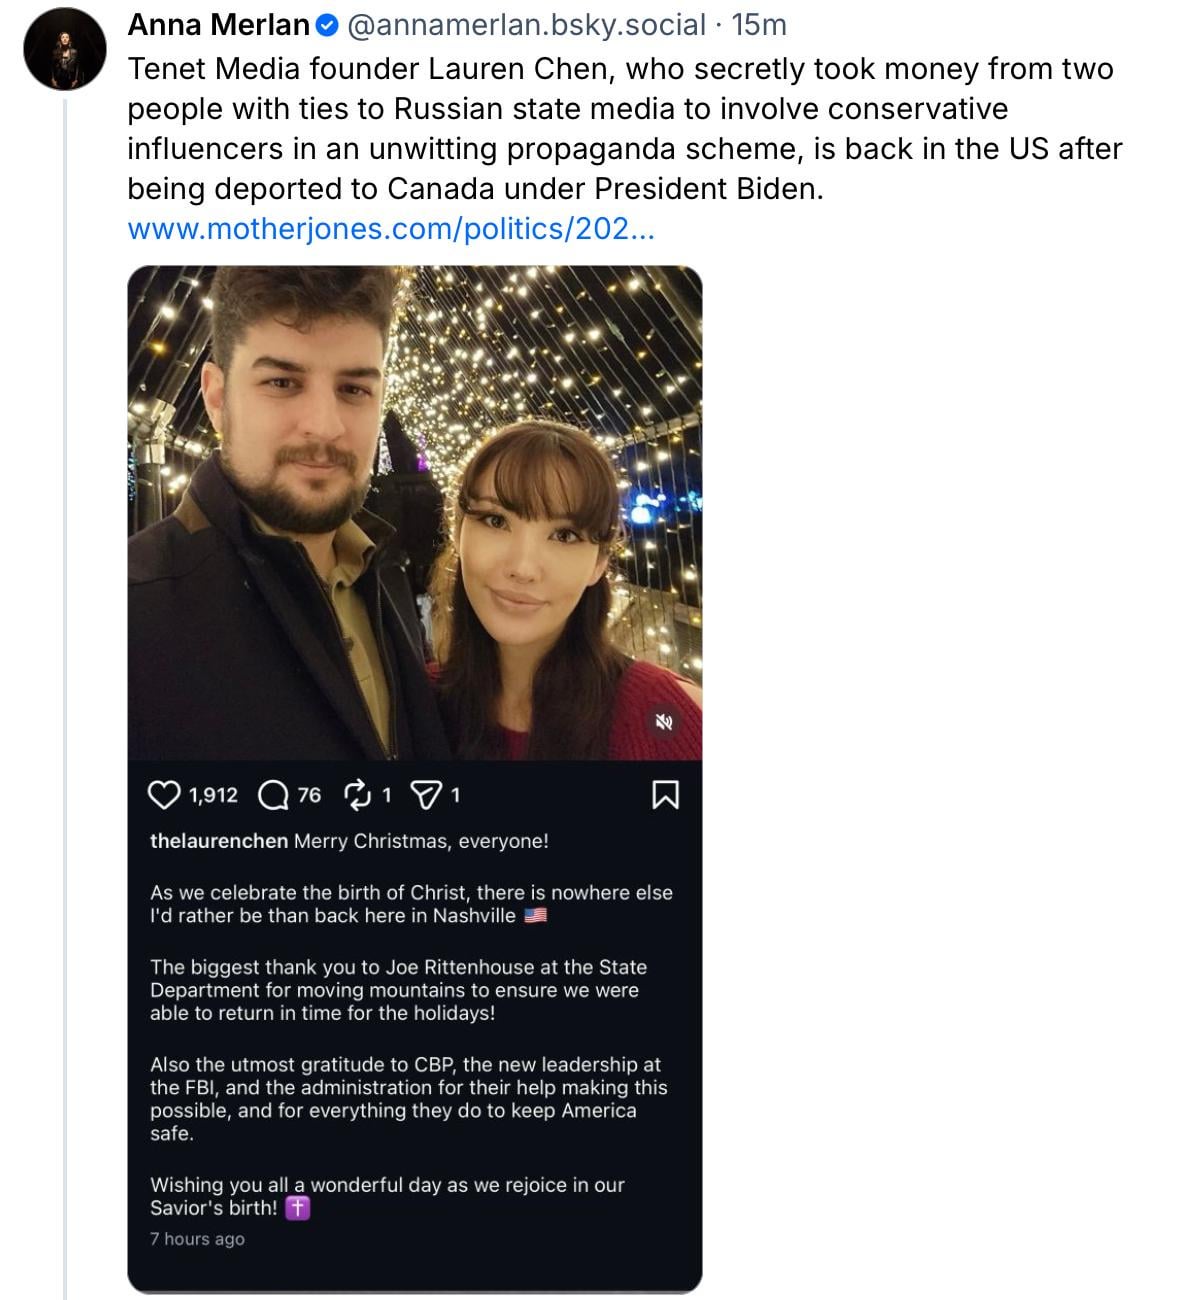Click the American flag emoji in caption

point(536,916)
